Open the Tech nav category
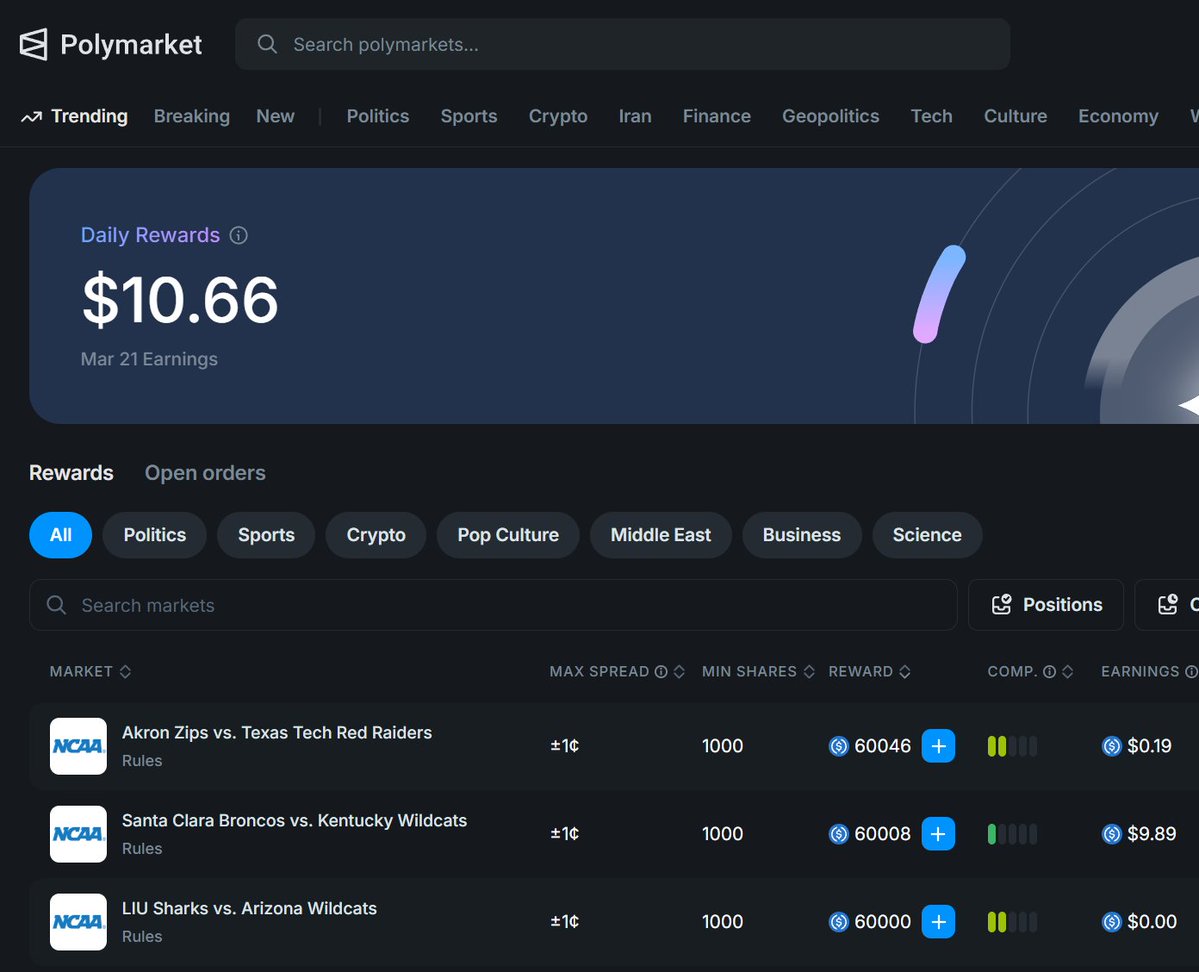1199x972 pixels. (931, 116)
